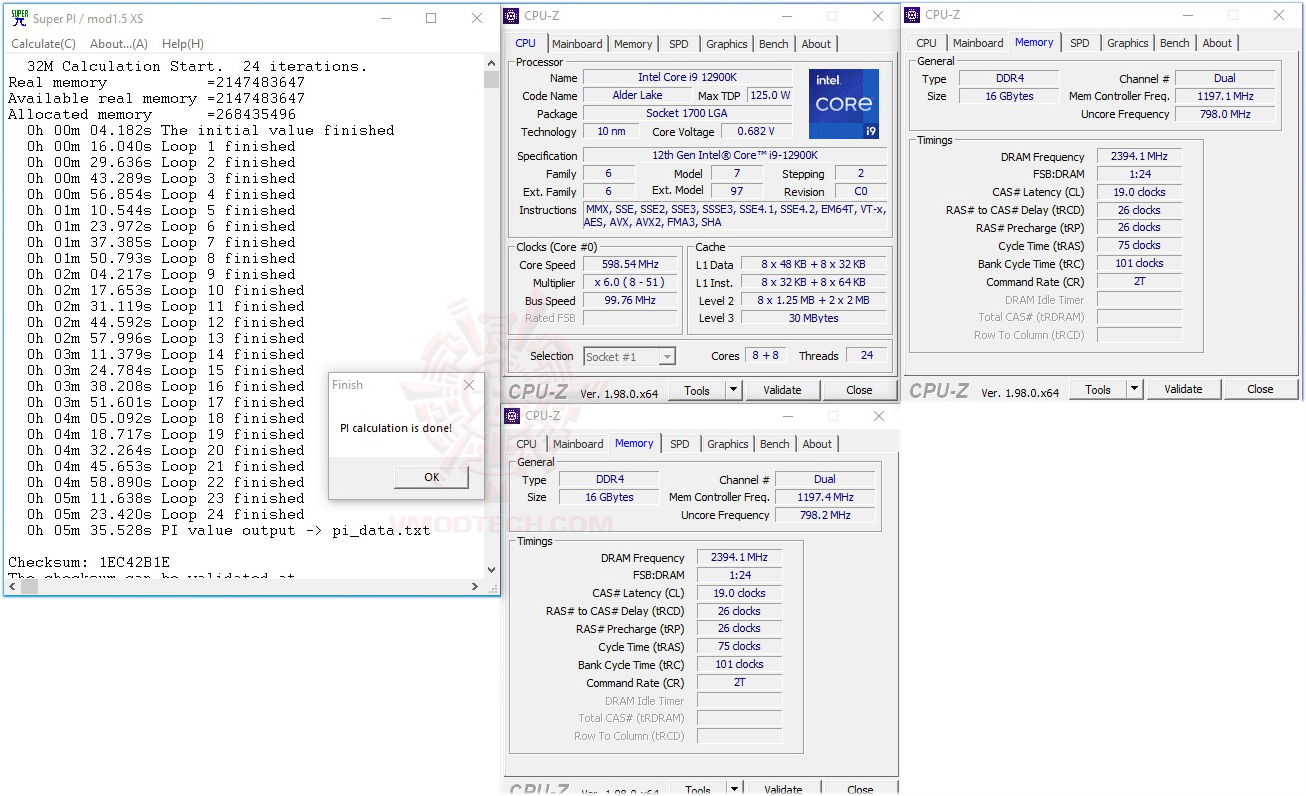Open the Calculate(C) menu in Super PI
The height and width of the screenshot is (796, 1306).
[43, 44]
